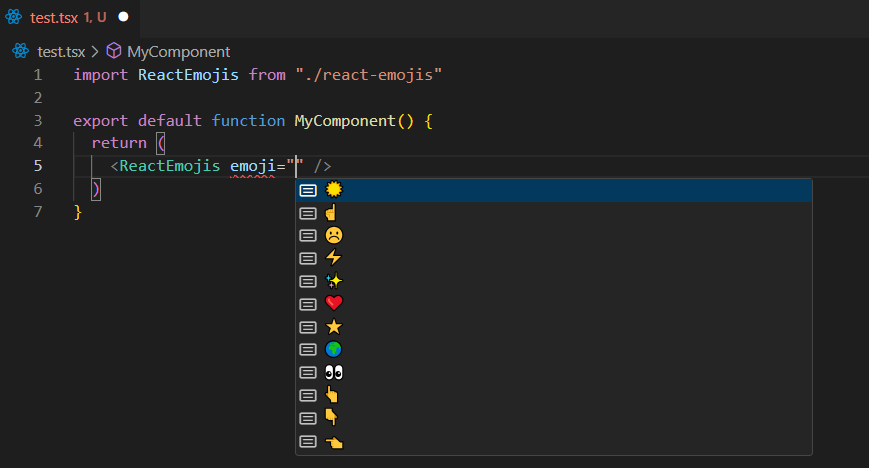
Task: Select the hand pointing left emoji
Action: point(334,441)
